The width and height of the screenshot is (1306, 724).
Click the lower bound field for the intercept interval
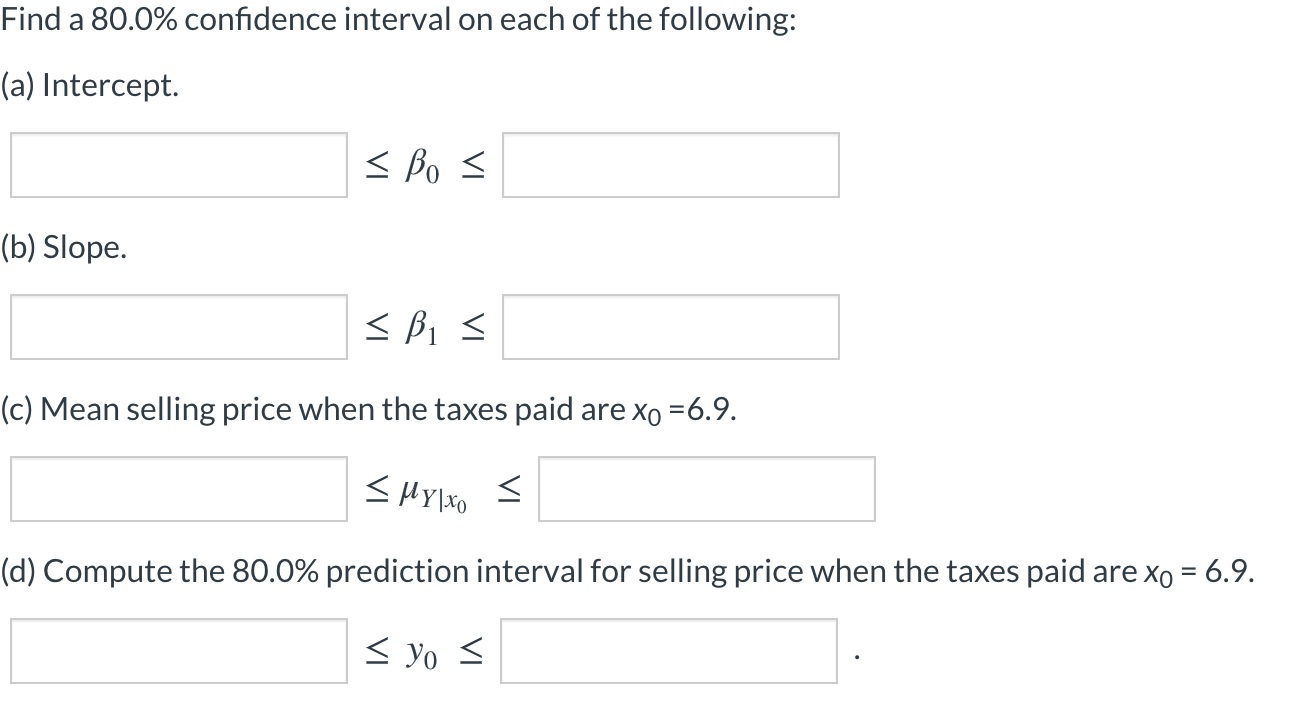(x=178, y=165)
